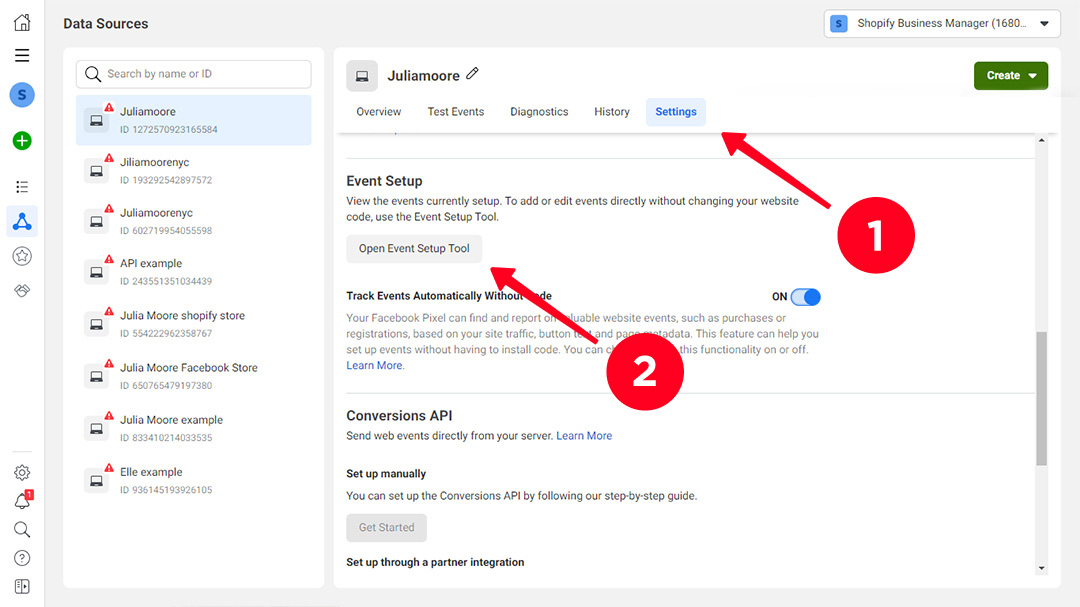Click Set up through a partner integration

pos(435,562)
